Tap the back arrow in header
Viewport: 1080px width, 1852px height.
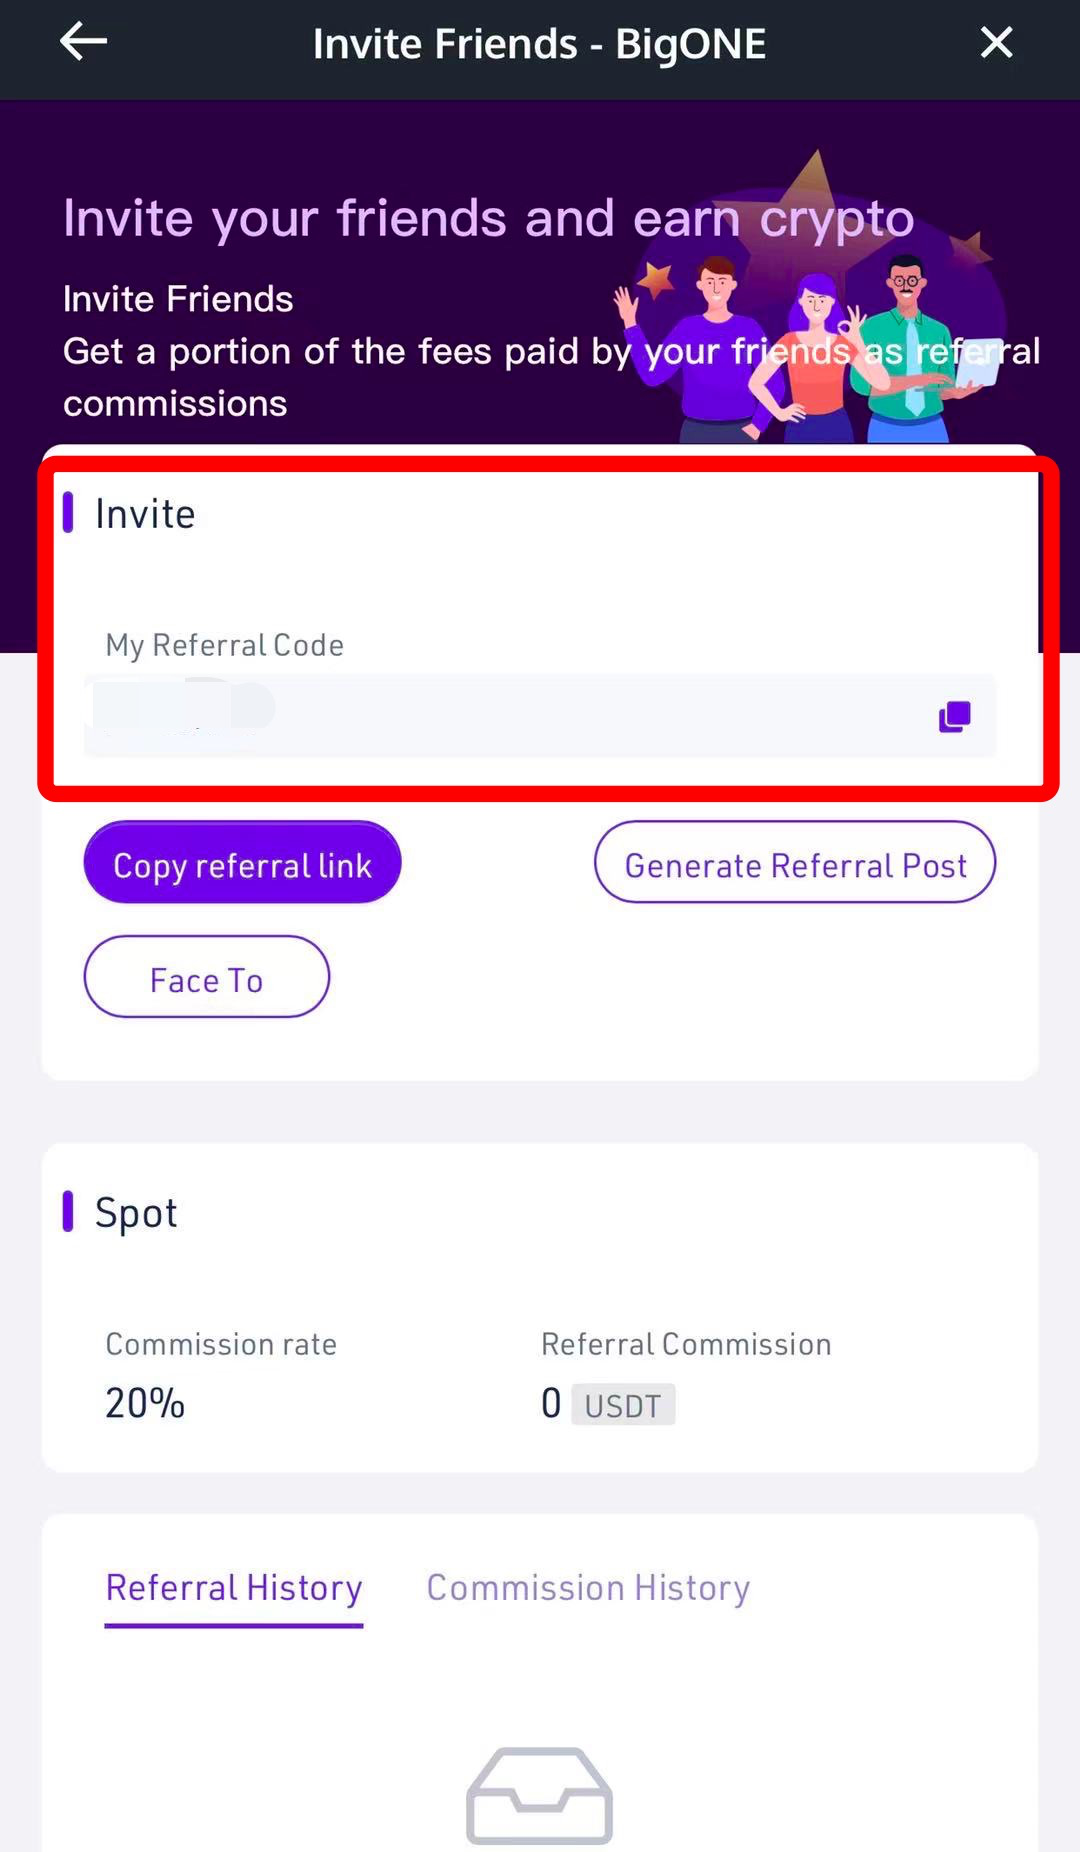pyautogui.click(x=84, y=43)
